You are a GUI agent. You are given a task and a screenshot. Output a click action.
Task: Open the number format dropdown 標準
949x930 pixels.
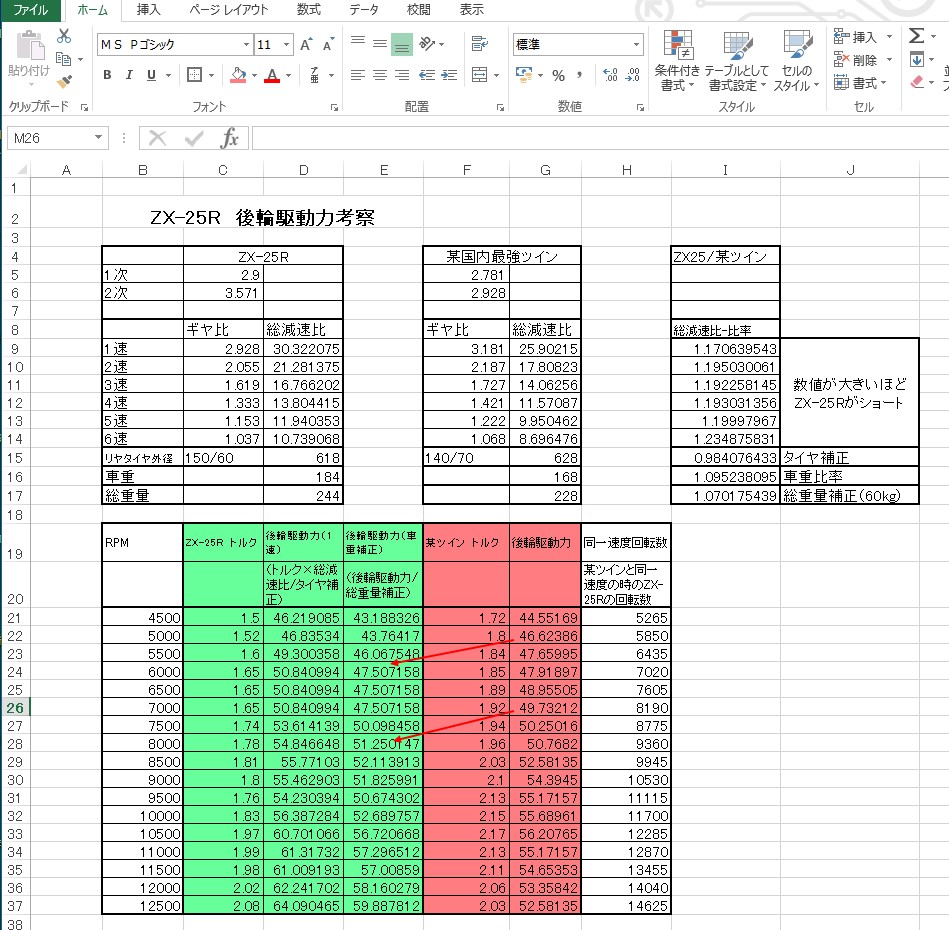tap(636, 44)
